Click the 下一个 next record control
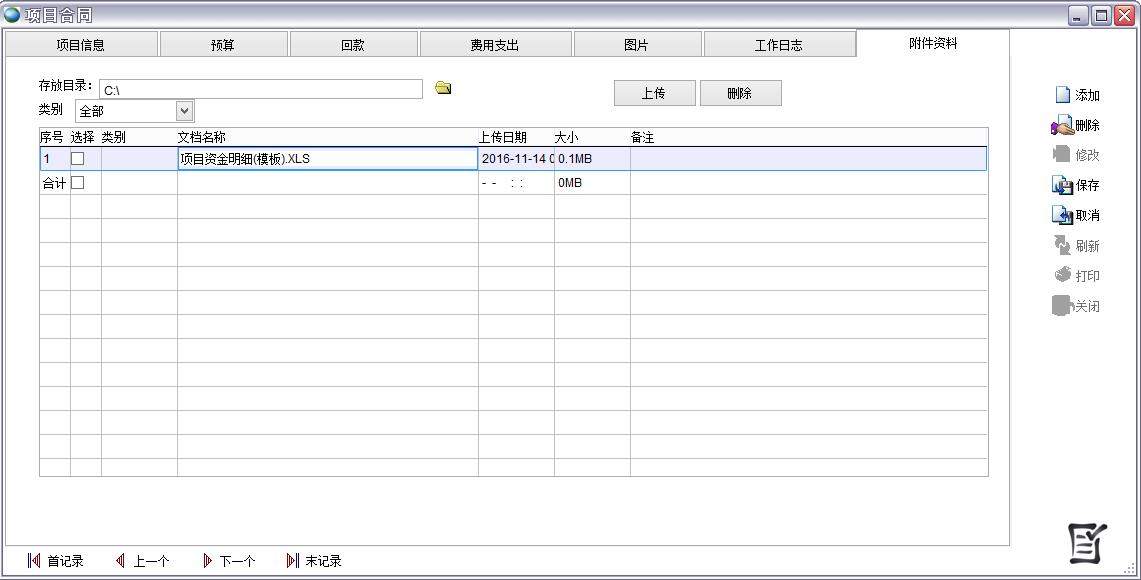The image size is (1141, 580). [x=229, y=561]
